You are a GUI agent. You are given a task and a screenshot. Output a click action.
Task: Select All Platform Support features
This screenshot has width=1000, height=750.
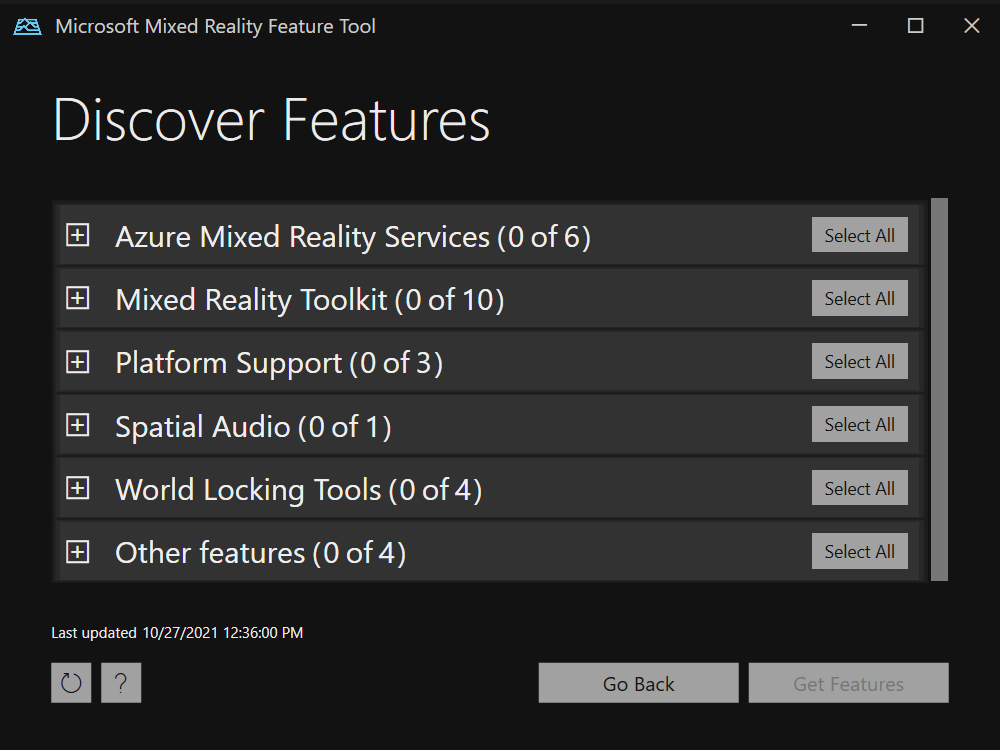click(859, 362)
